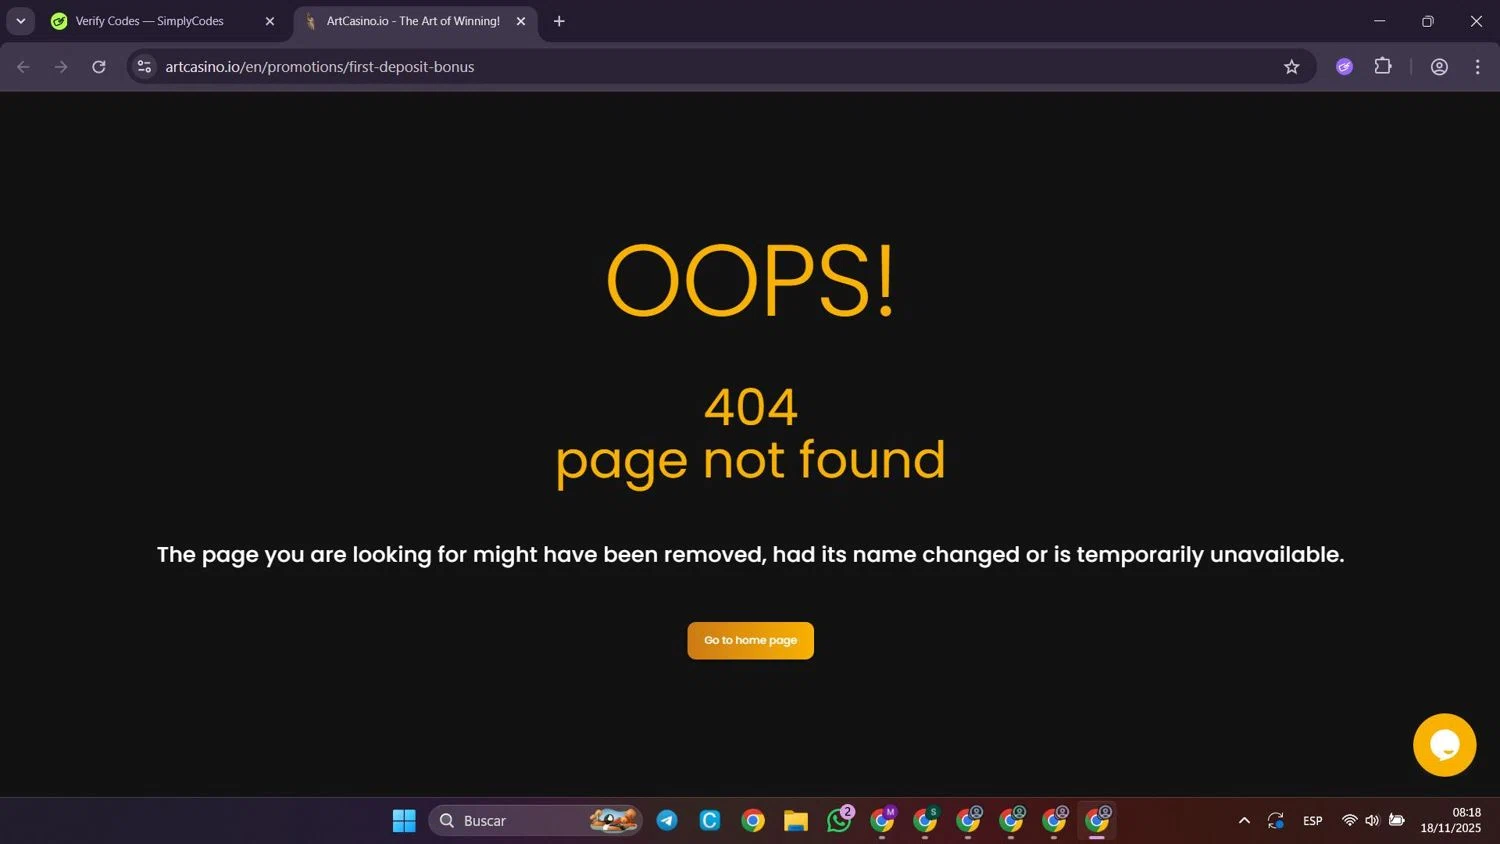The image size is (1500, 844).
Task: Open the Chrome profile menu
Action: click(1439, 67)
